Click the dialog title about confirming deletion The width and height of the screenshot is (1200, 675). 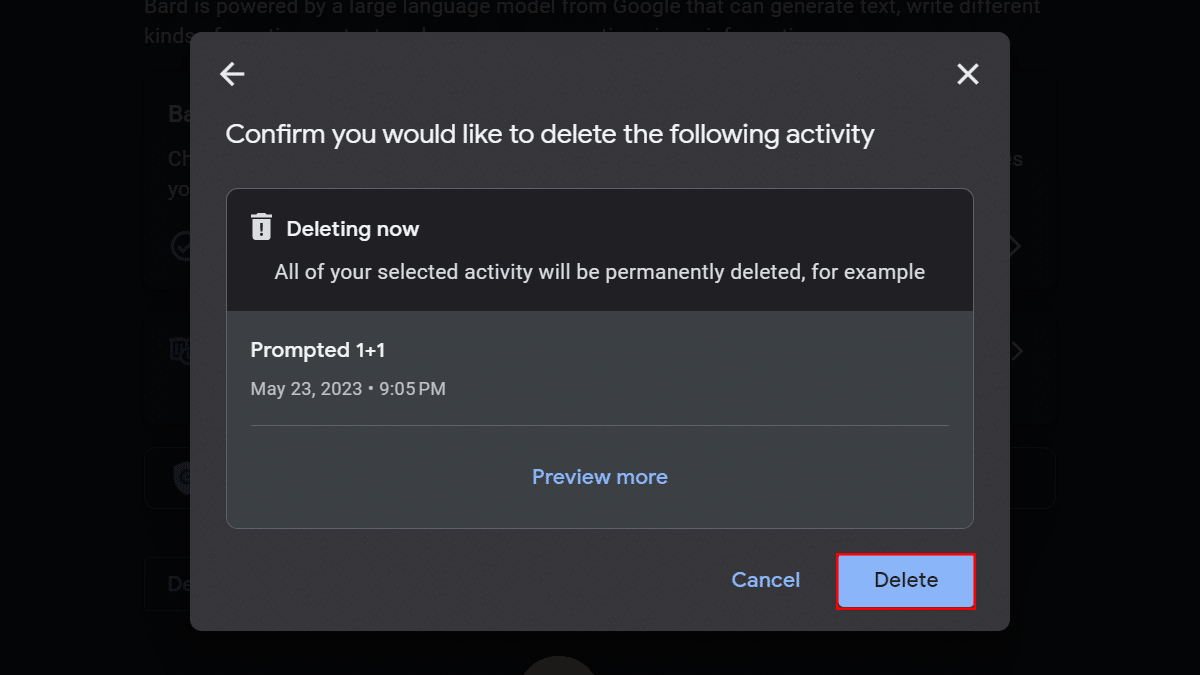(550, 134)
